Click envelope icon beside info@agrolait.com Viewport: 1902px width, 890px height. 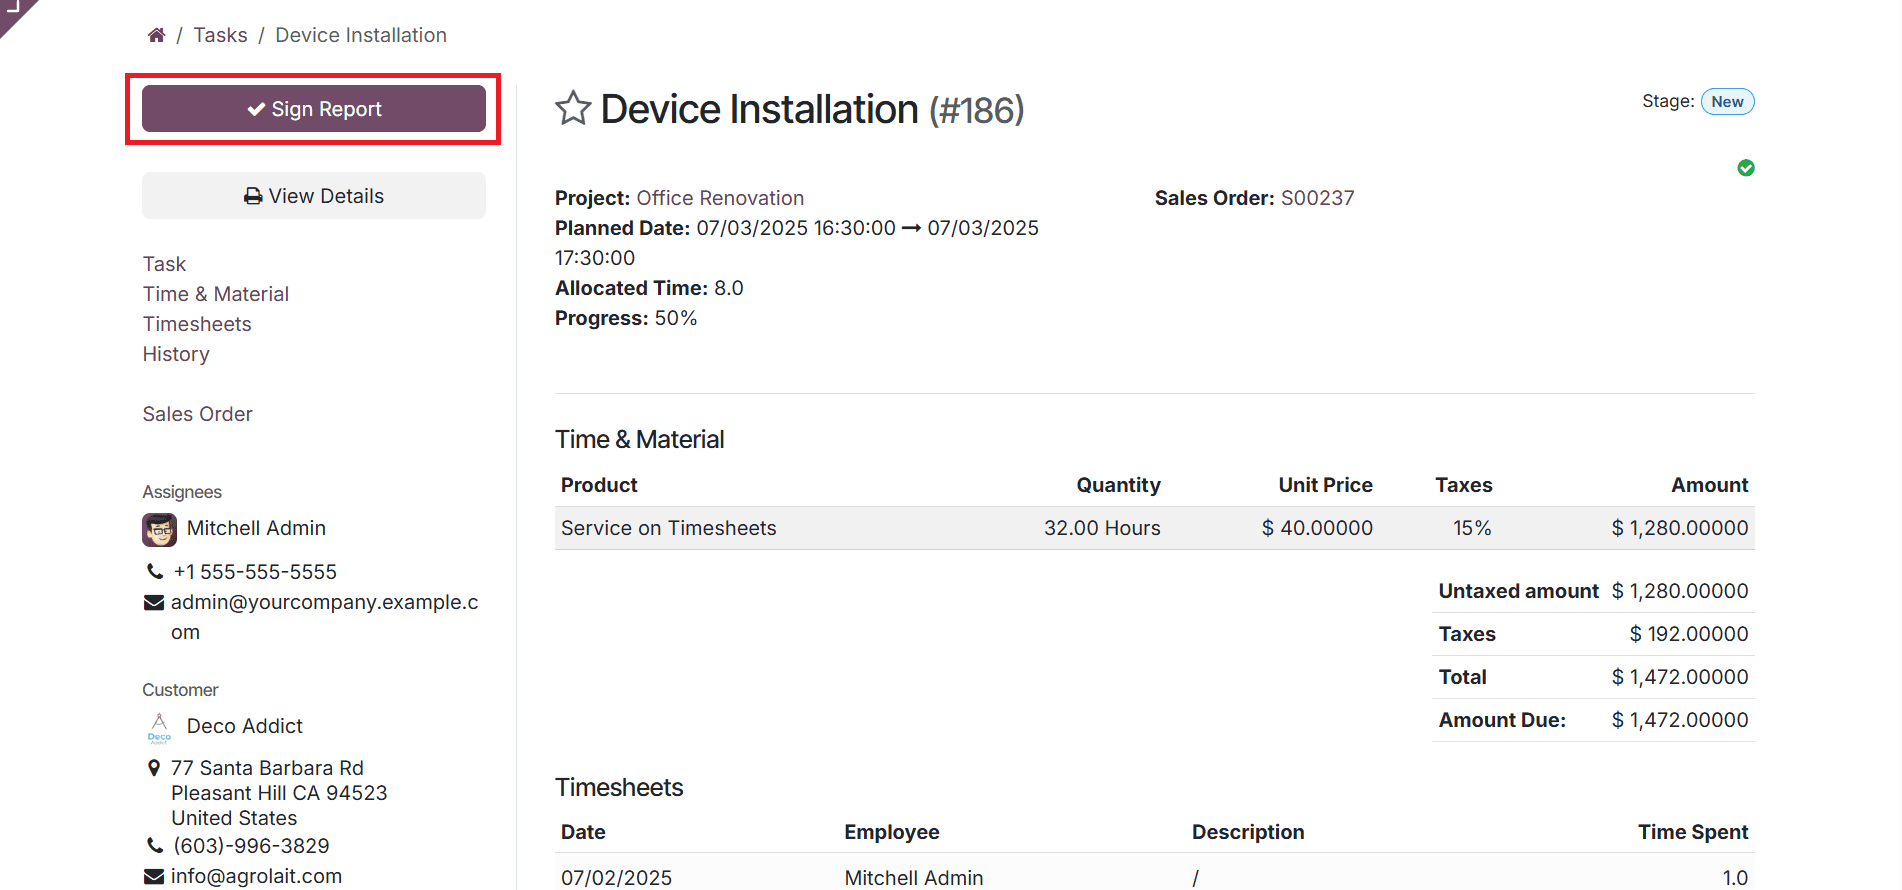tap(154, 877)
